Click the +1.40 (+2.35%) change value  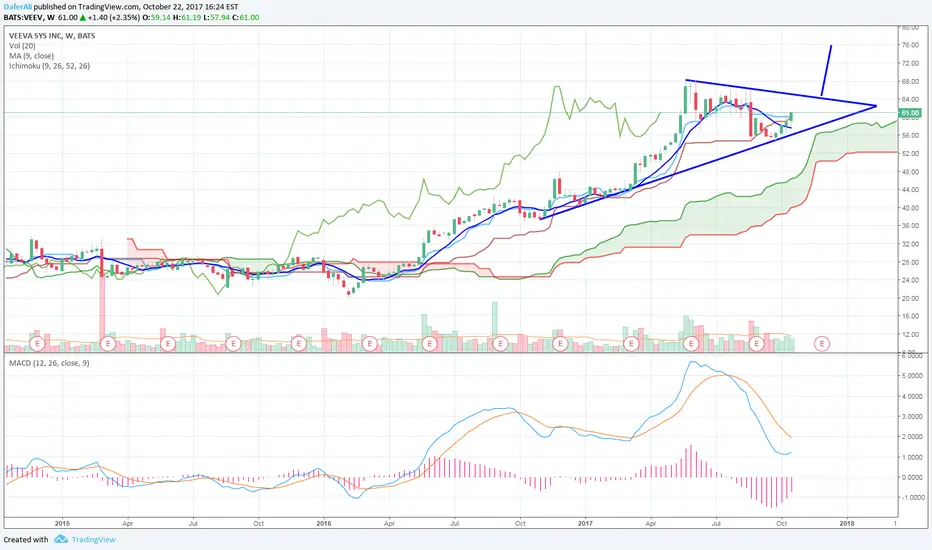click(114, 18)
